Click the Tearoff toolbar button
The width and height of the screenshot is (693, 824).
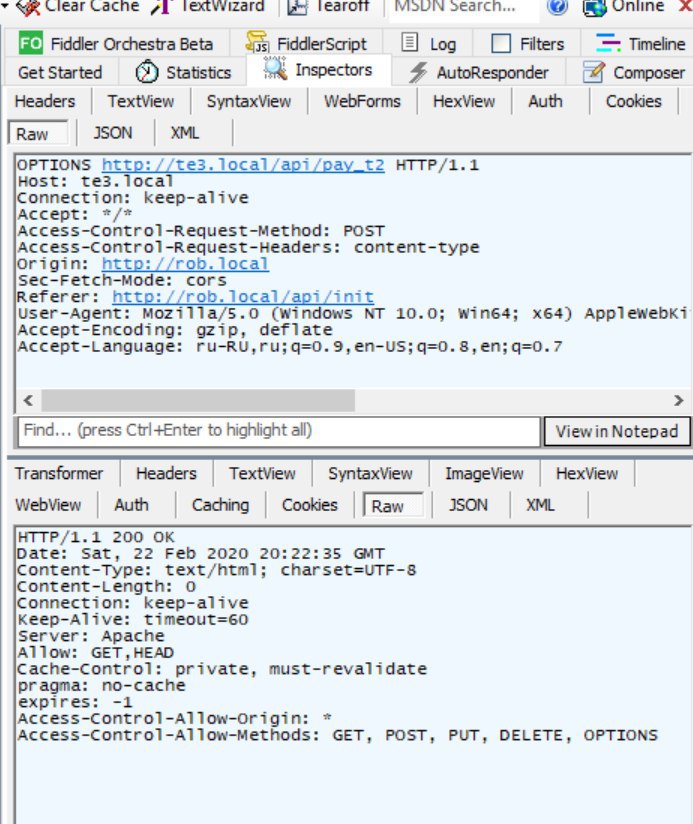tap(328, 7)
